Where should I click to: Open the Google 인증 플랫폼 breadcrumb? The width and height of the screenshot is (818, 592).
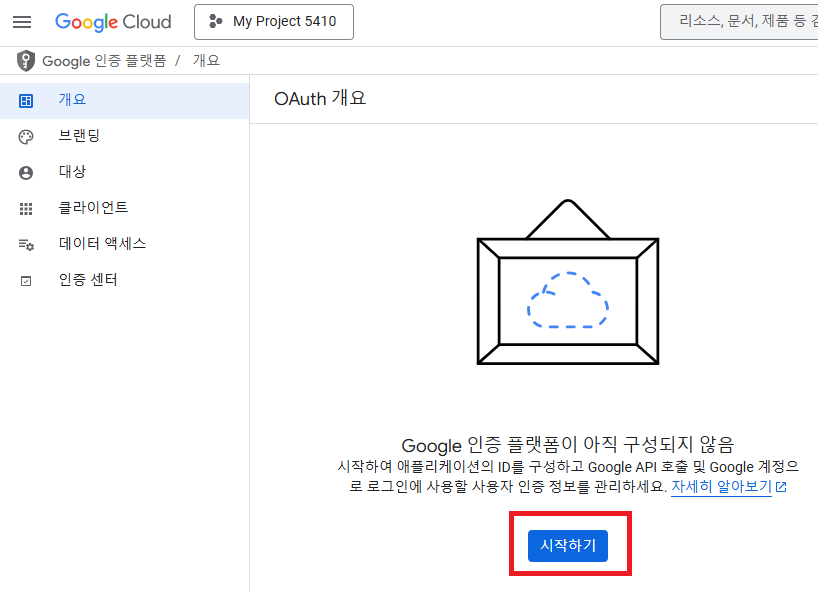pos(104,61)
